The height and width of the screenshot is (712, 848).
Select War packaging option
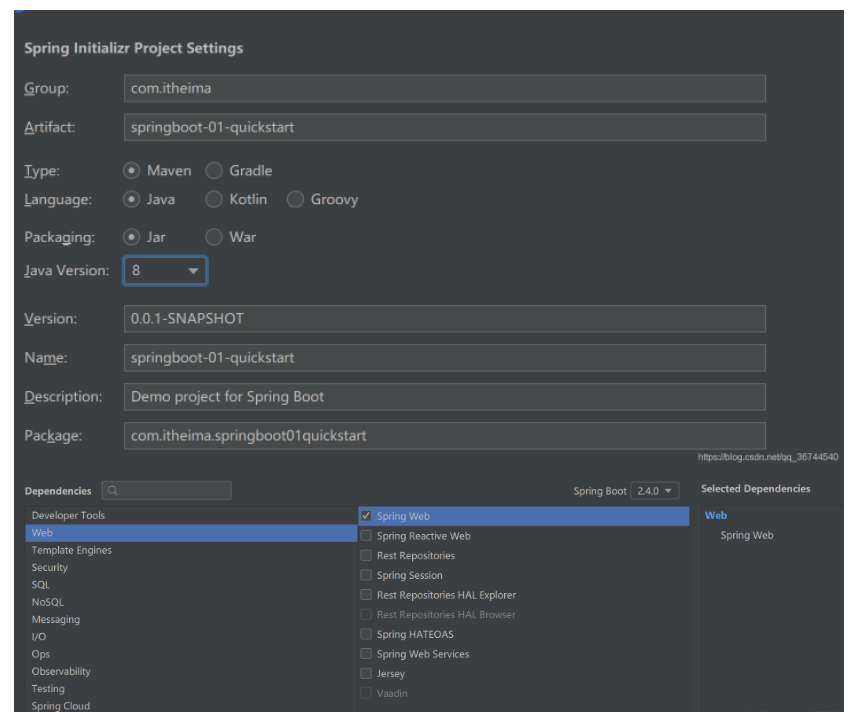point(214,237)
